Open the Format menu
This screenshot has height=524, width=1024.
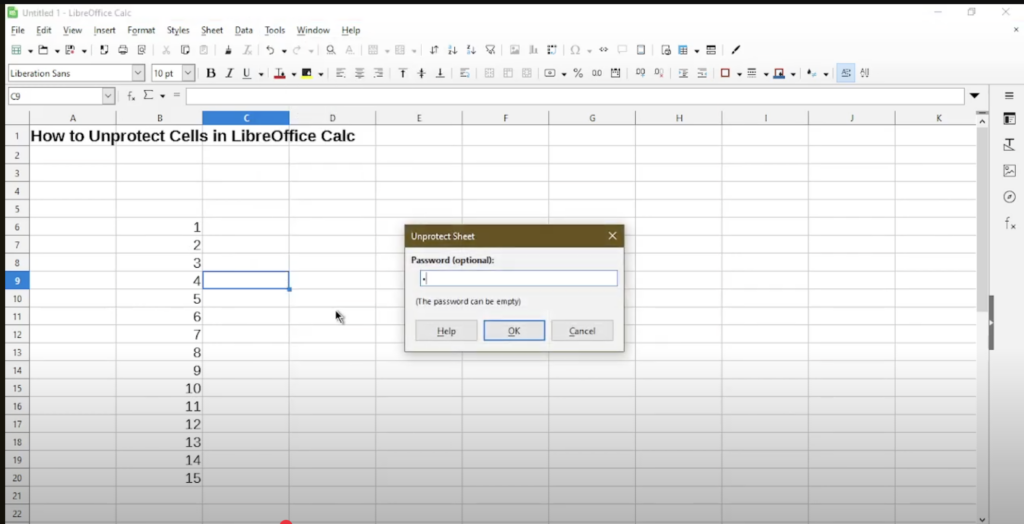coord(141,30)
